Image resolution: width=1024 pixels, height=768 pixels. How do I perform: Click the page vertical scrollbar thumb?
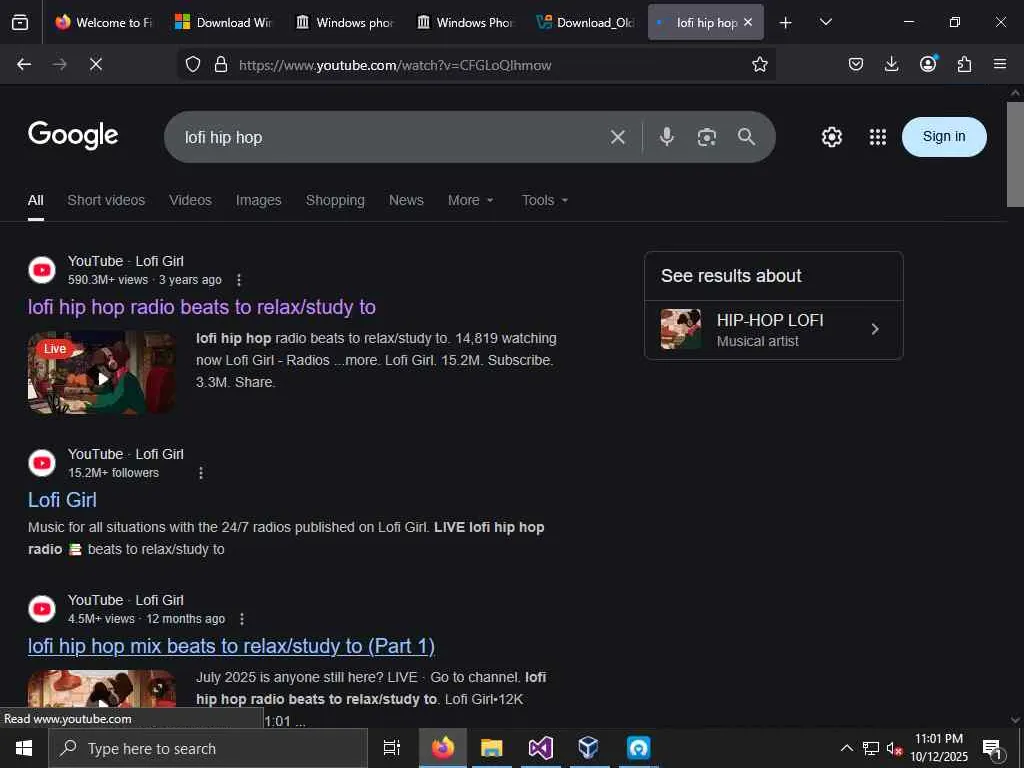point(1015,154)
